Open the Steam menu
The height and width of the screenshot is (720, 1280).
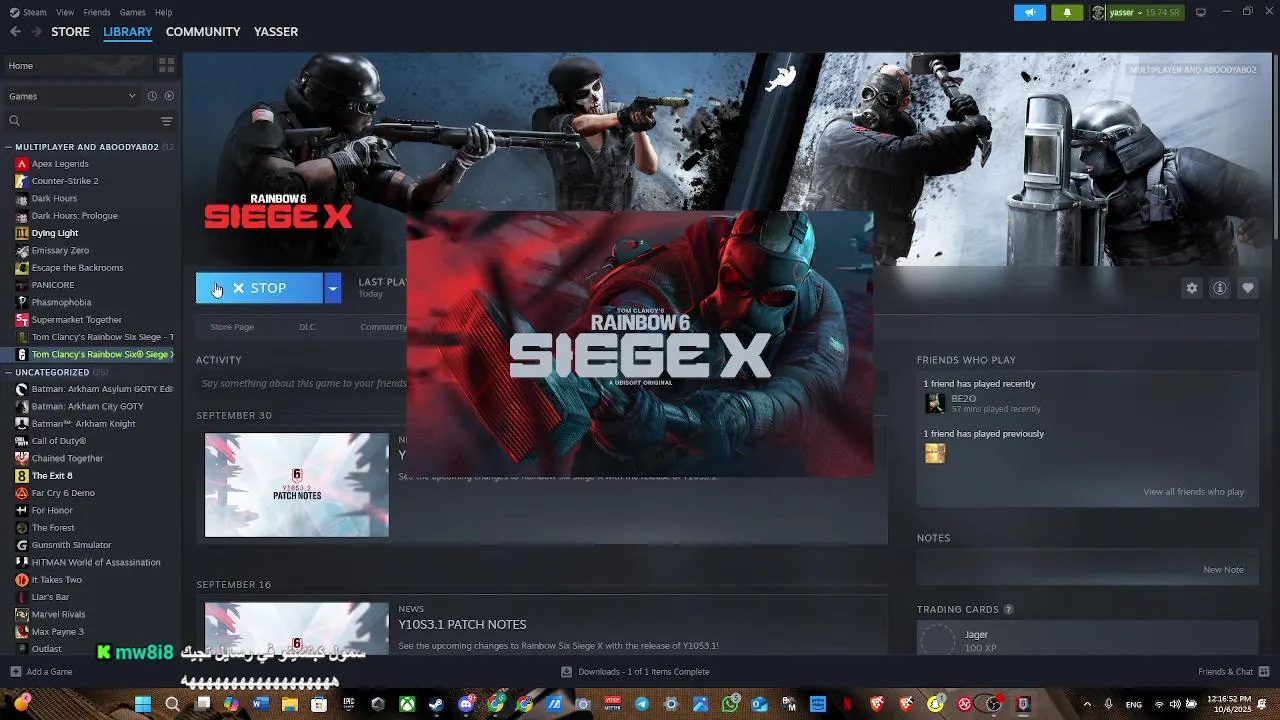click(x=35, y=12)
